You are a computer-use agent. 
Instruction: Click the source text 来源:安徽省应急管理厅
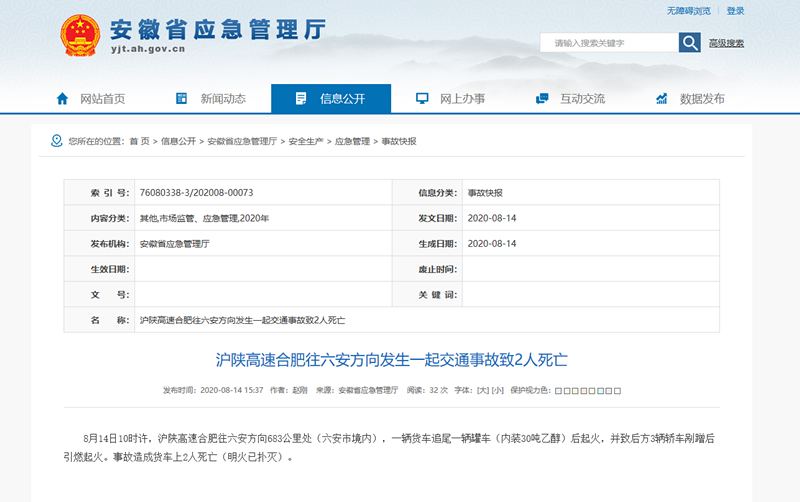tap(357, 390)
